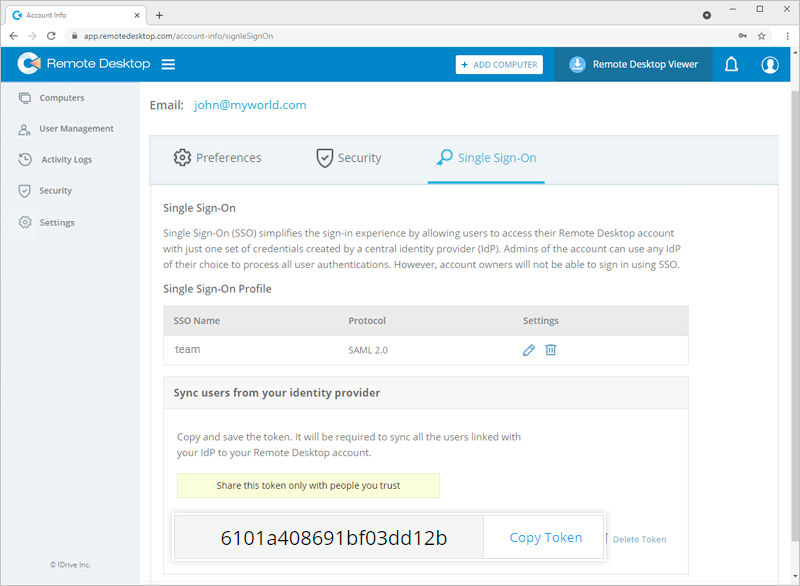Open Settings in the sidebar
The image size is (800, 586).
pos(57,223)
